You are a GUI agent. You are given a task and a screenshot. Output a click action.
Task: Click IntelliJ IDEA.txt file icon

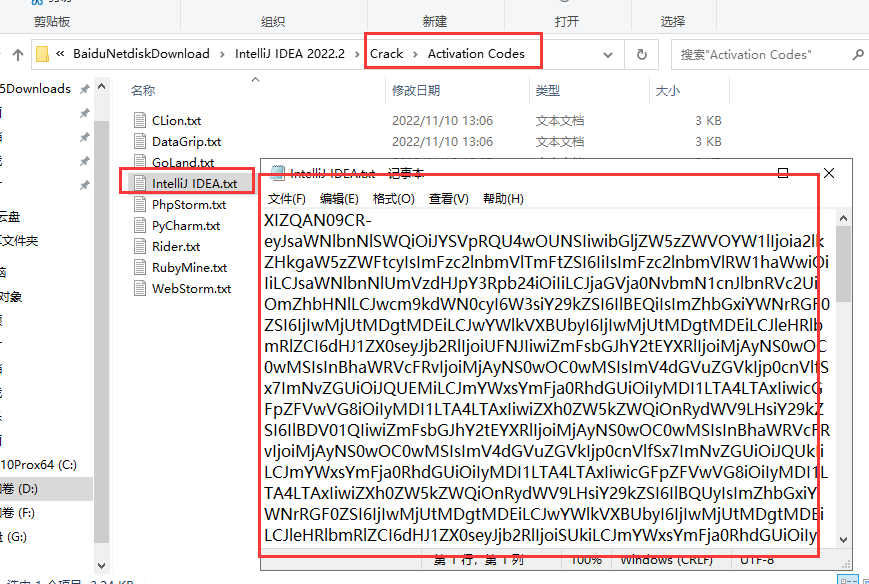click(140, 183)
